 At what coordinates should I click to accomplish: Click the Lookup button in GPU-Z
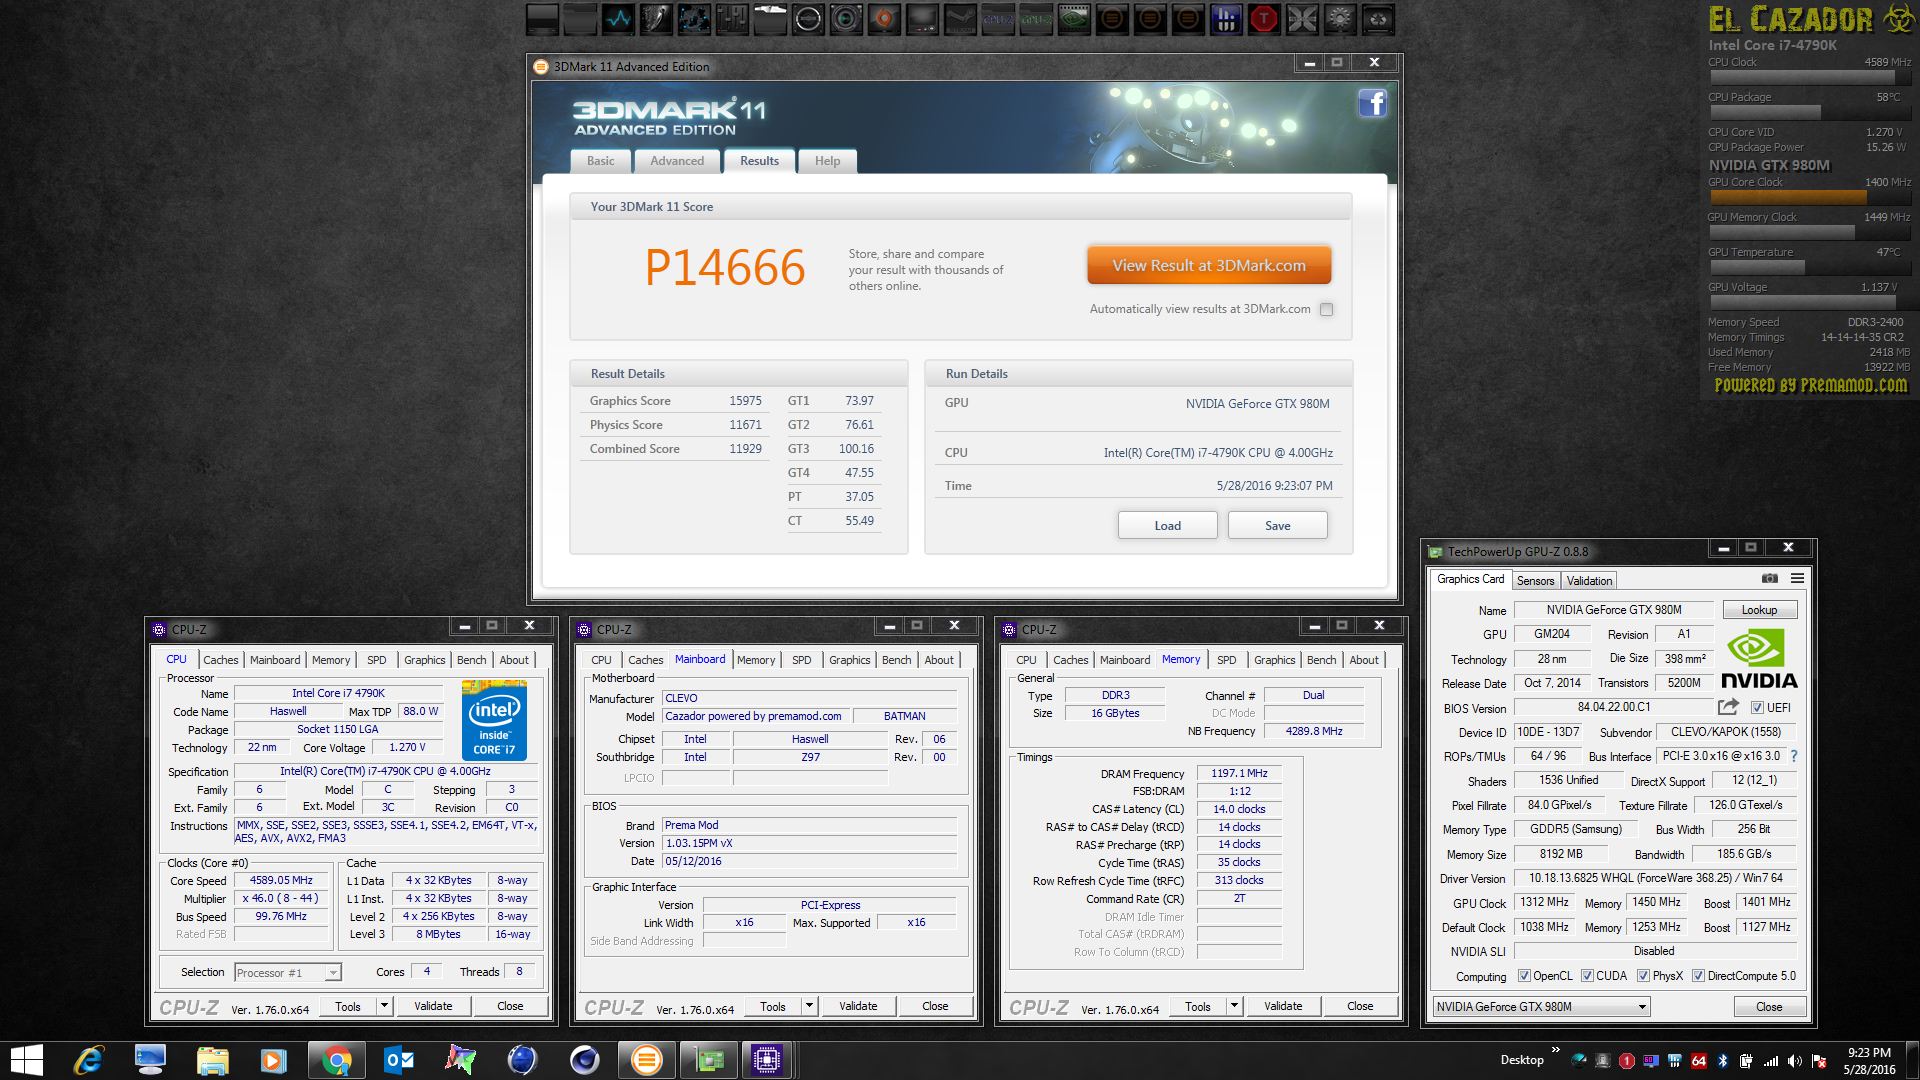coord(1759,610)
